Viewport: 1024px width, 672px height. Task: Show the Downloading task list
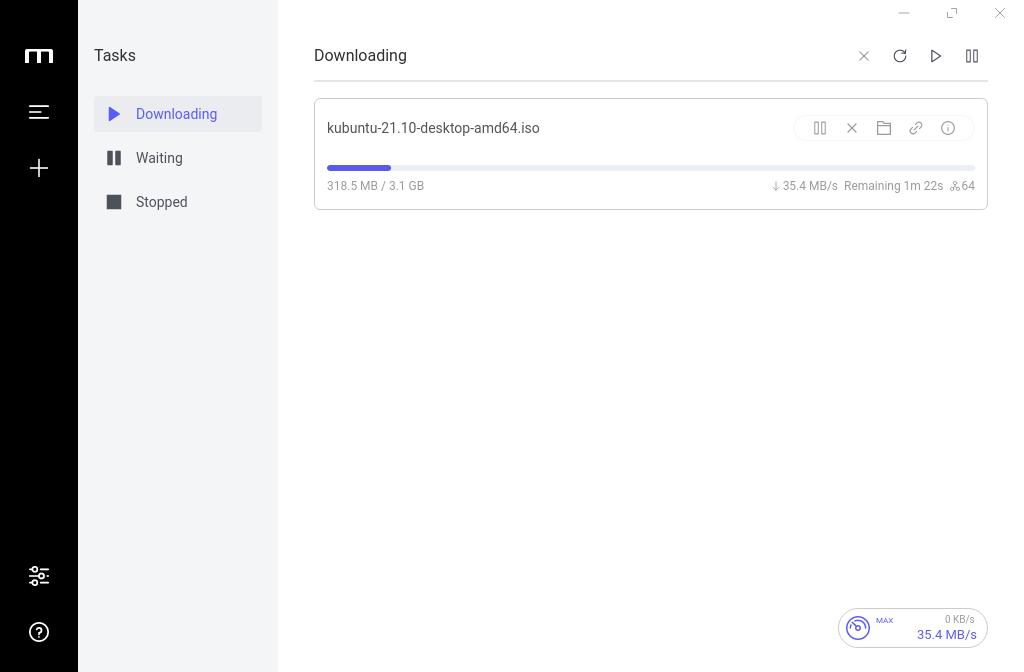[x=178, y=114]
